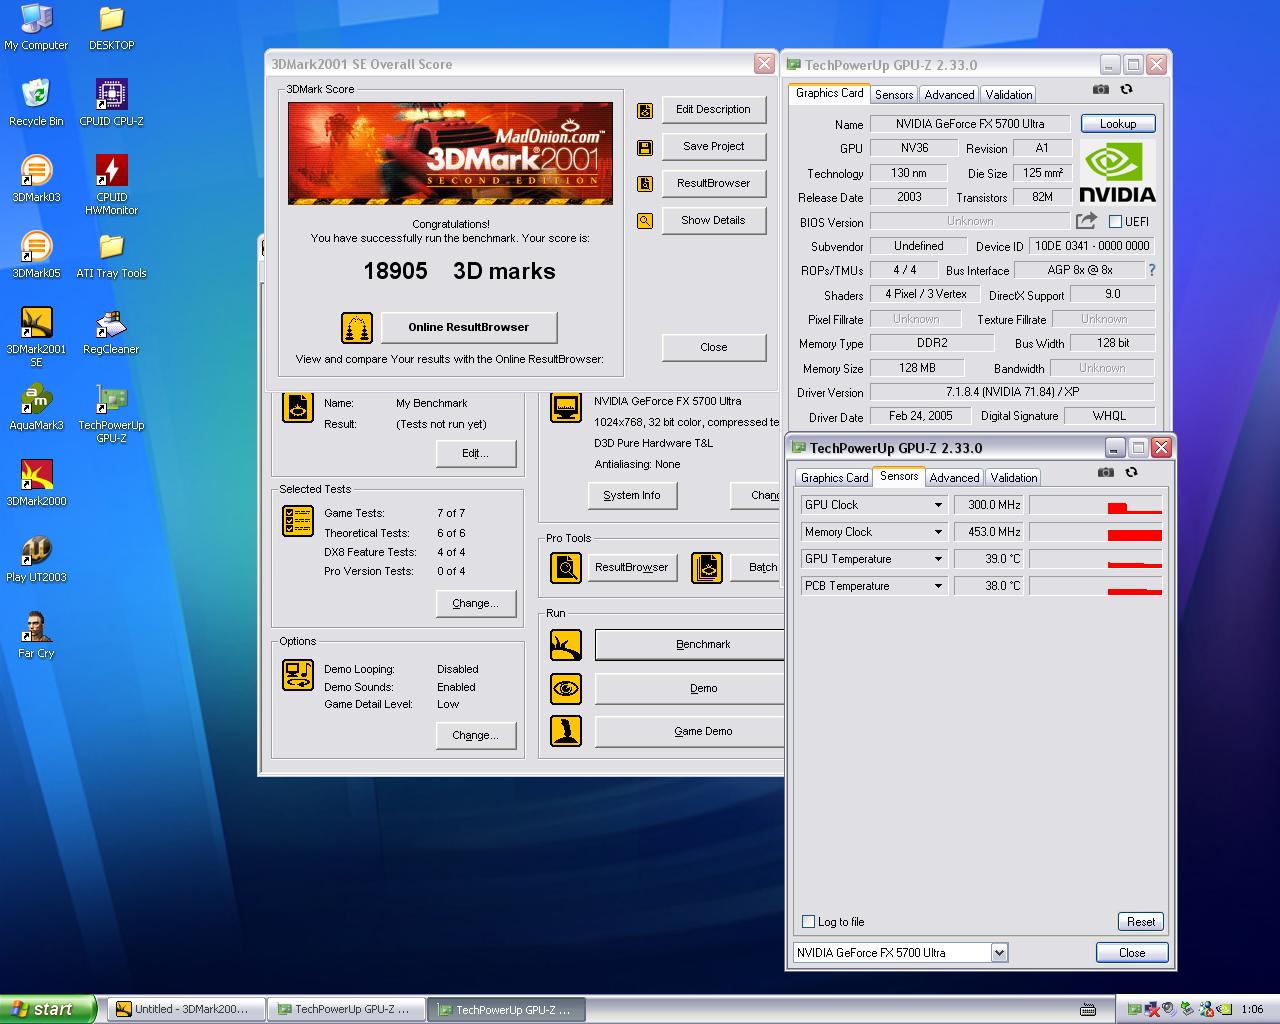Click the Save Project button
Image resolution: width=1280 pixels, height=1024 pixels.
713,147
